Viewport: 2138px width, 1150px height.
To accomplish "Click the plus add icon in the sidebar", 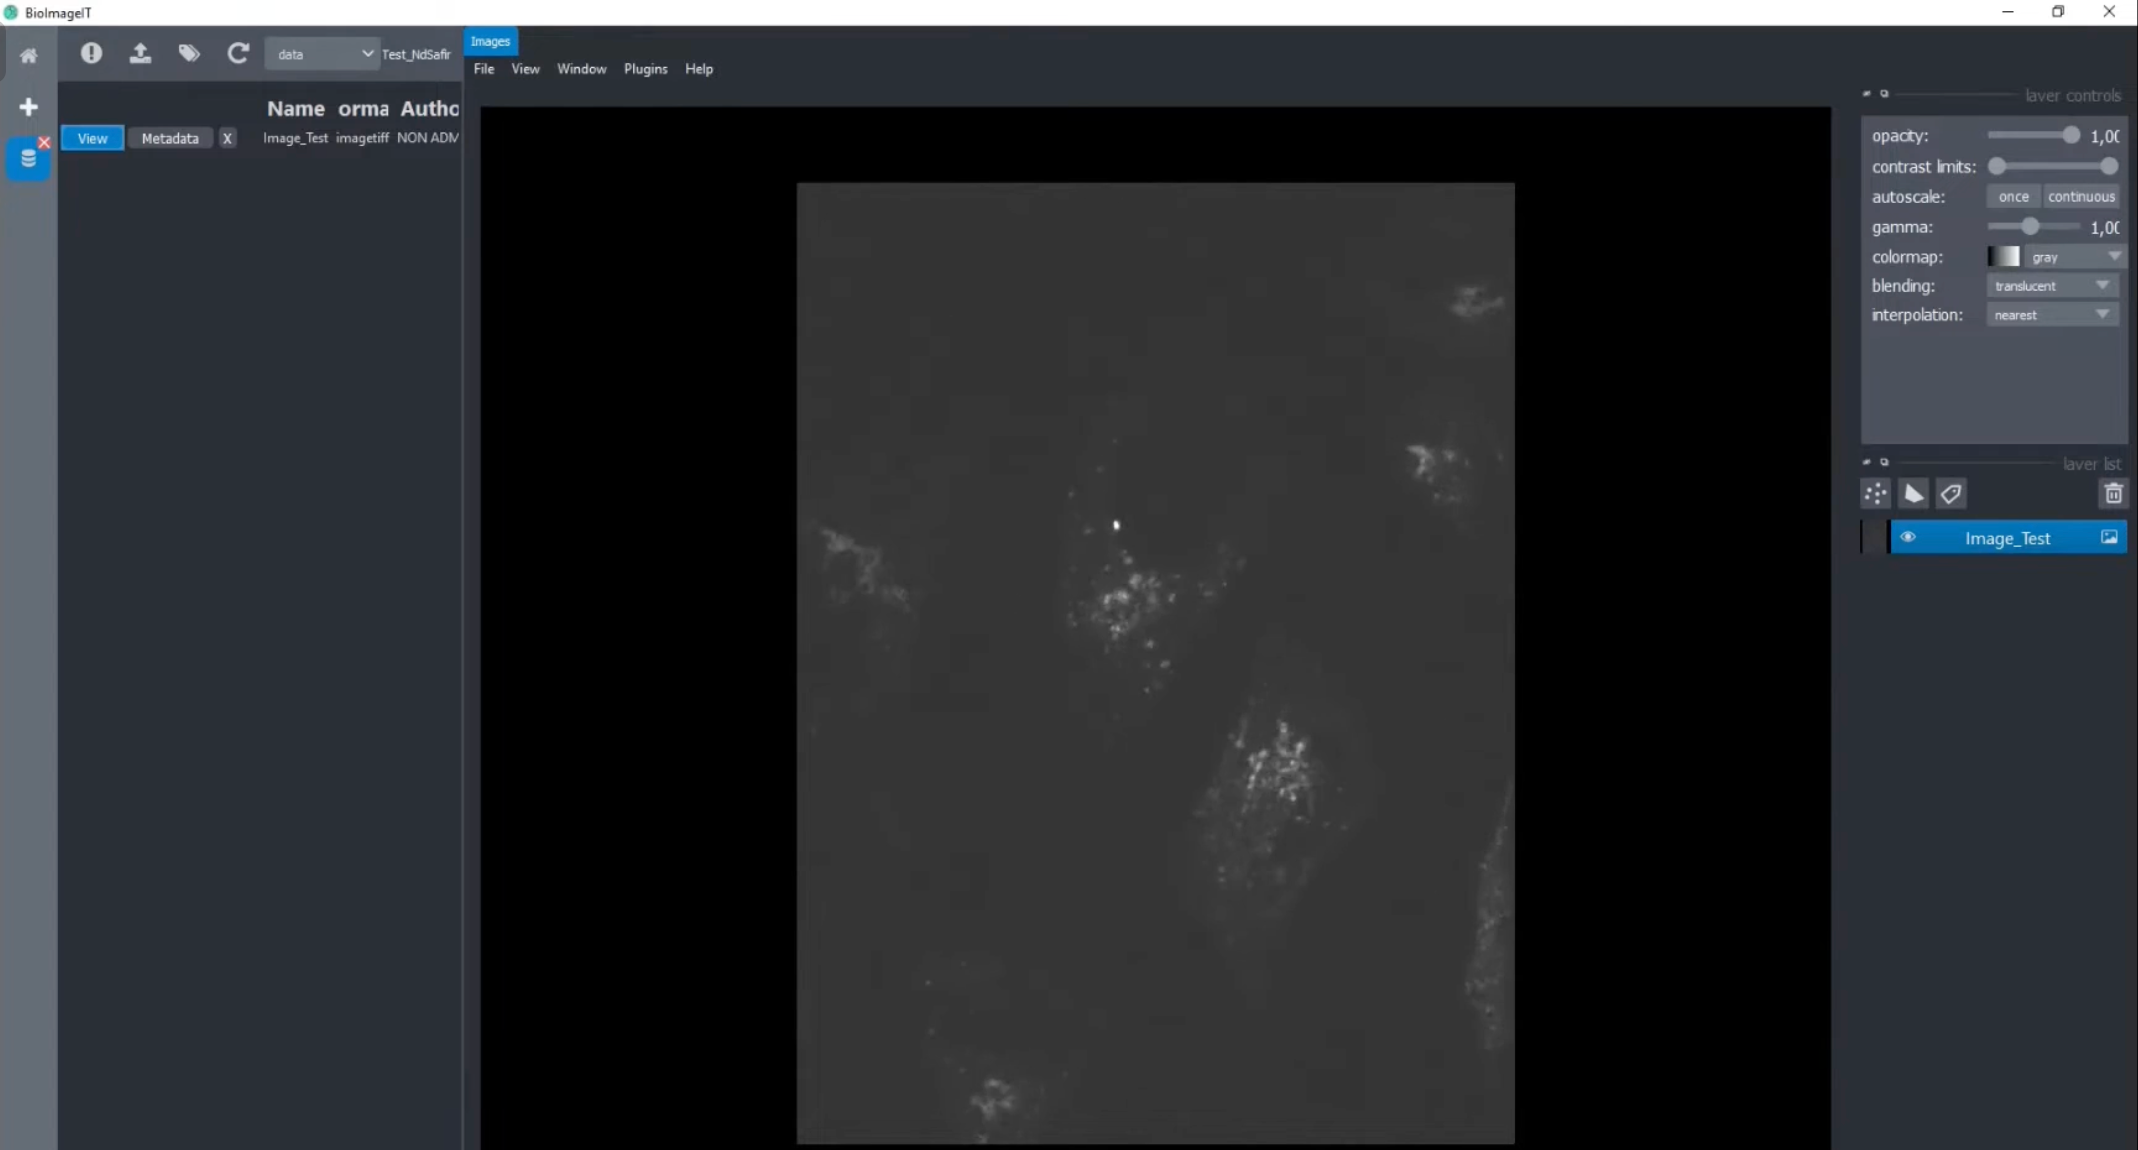I will [x=28, y=107].
